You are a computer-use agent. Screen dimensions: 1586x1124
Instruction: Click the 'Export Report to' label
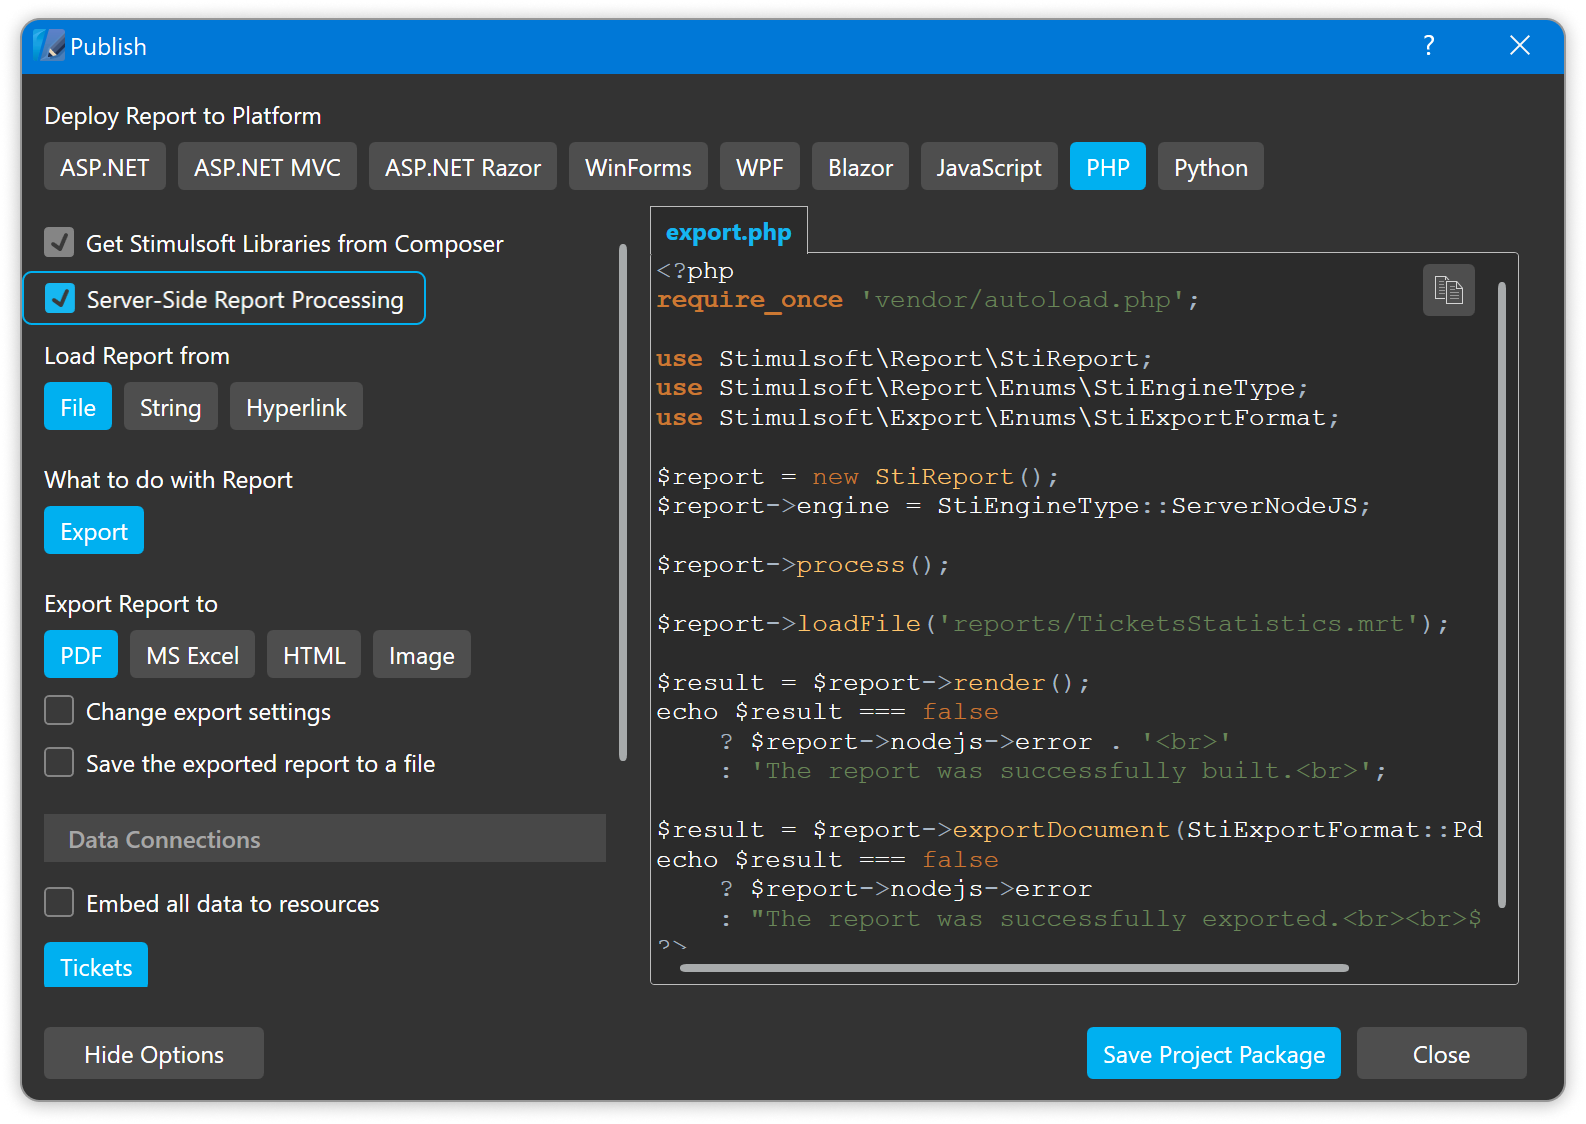click(131, 604)
